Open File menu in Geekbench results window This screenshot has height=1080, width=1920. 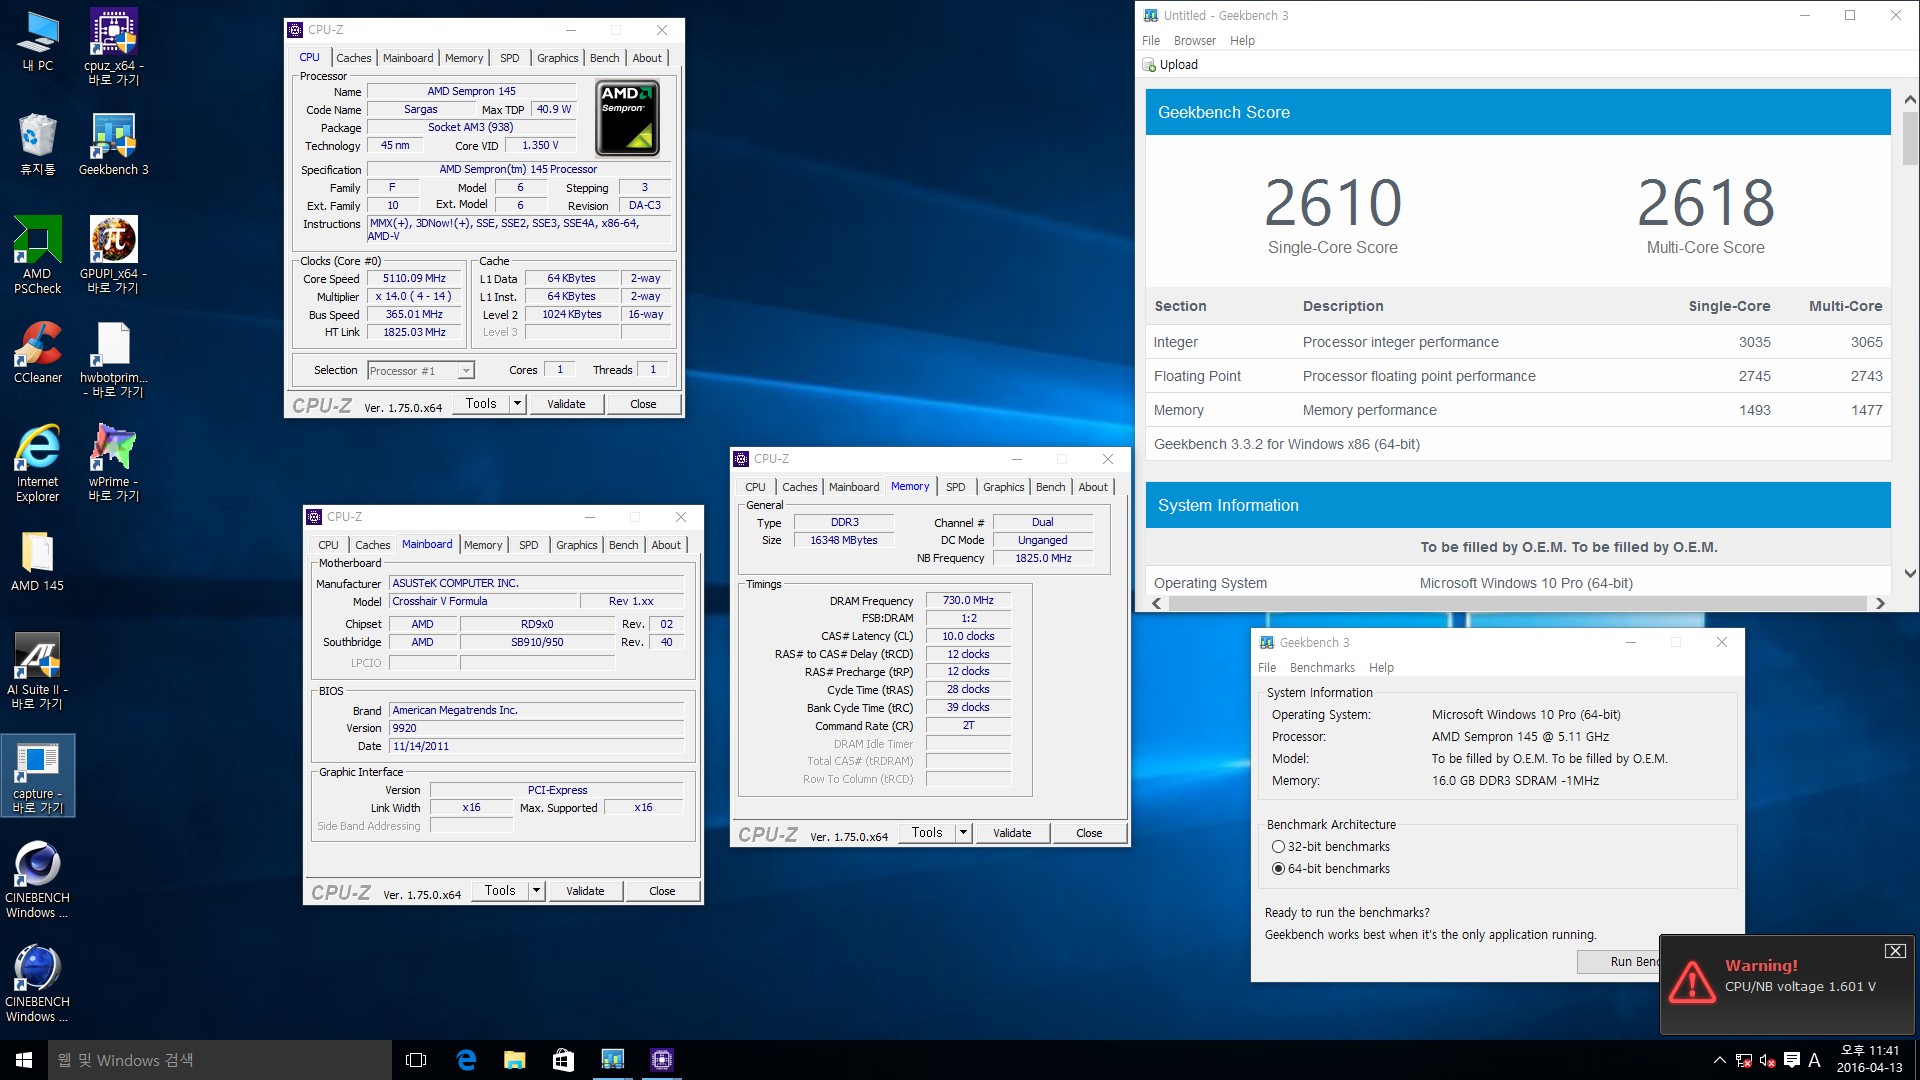[1151, 41]
